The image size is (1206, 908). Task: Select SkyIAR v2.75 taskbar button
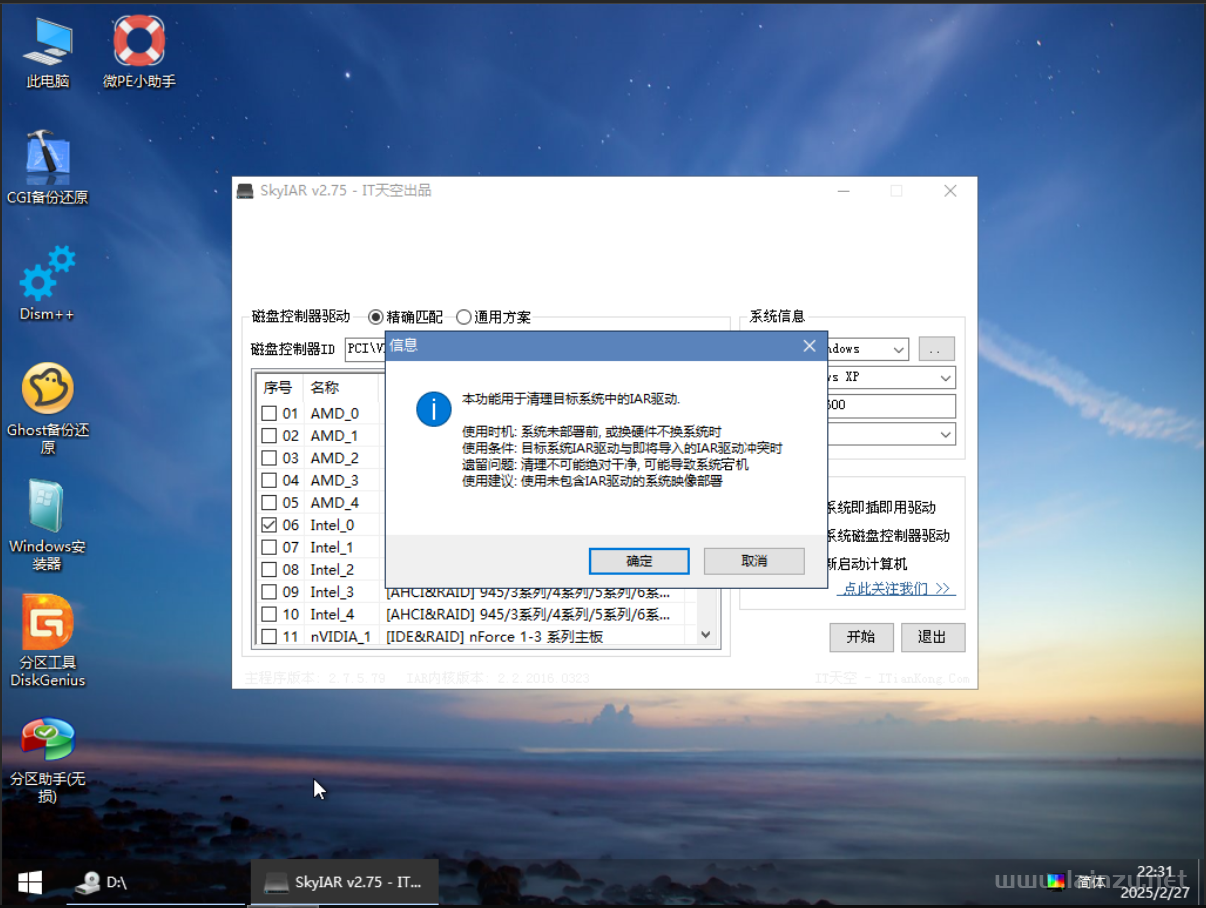click(344, 882)
